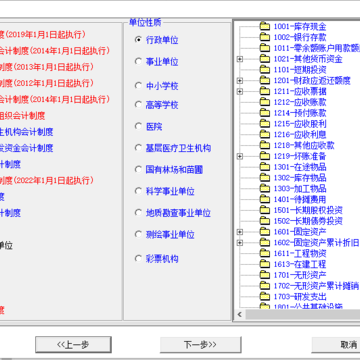Expand the 1219-坏账准备 node

pyautogui.click(x=240, y=156)
